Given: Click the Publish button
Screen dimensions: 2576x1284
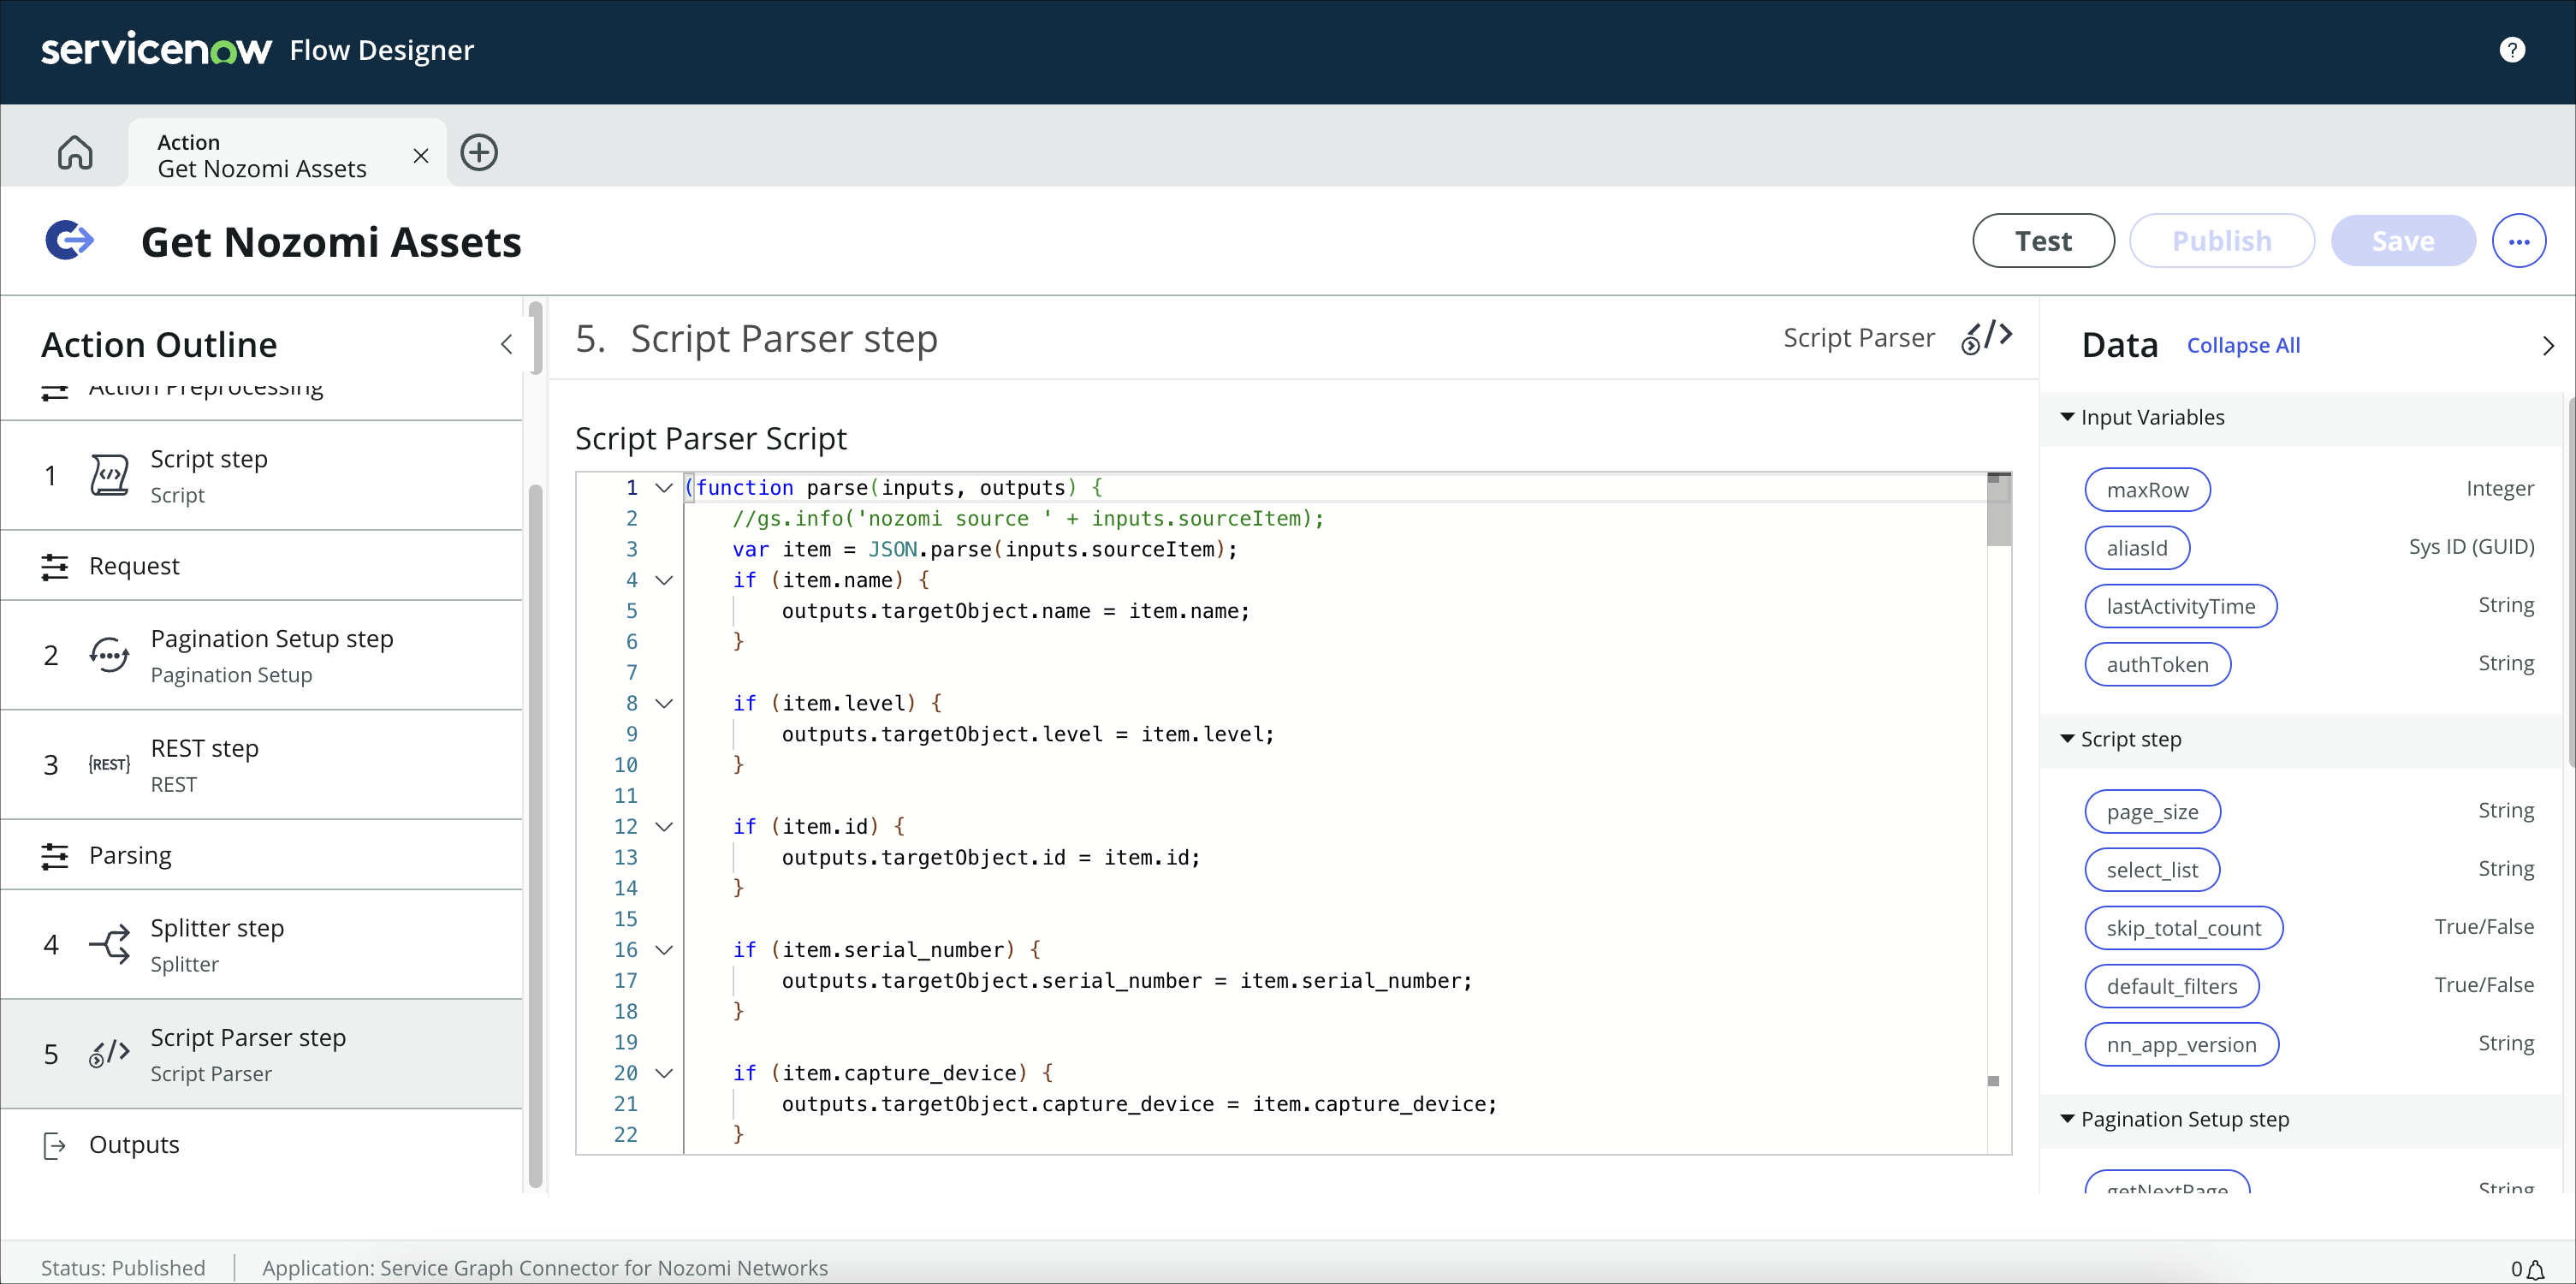Looking at the screenshot, I should pos(2221,240).
